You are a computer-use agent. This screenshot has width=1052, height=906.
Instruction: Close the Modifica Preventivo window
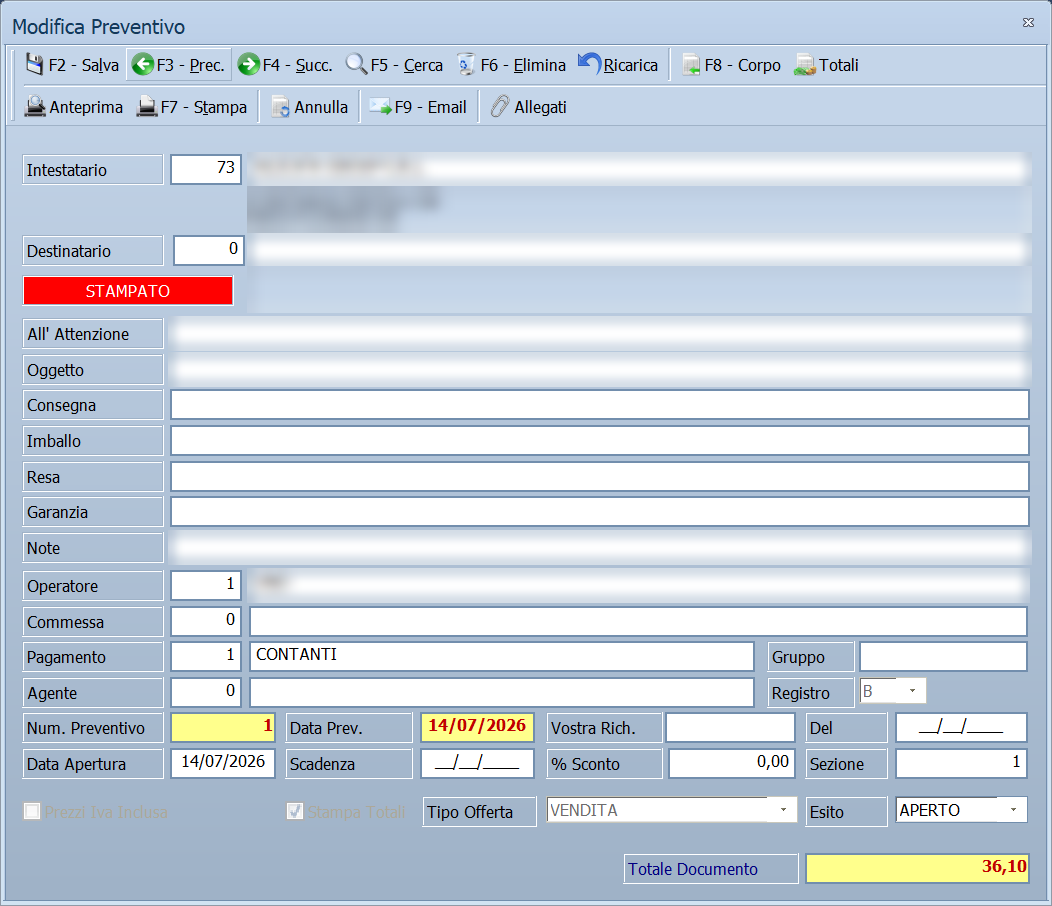point(1028,23)
